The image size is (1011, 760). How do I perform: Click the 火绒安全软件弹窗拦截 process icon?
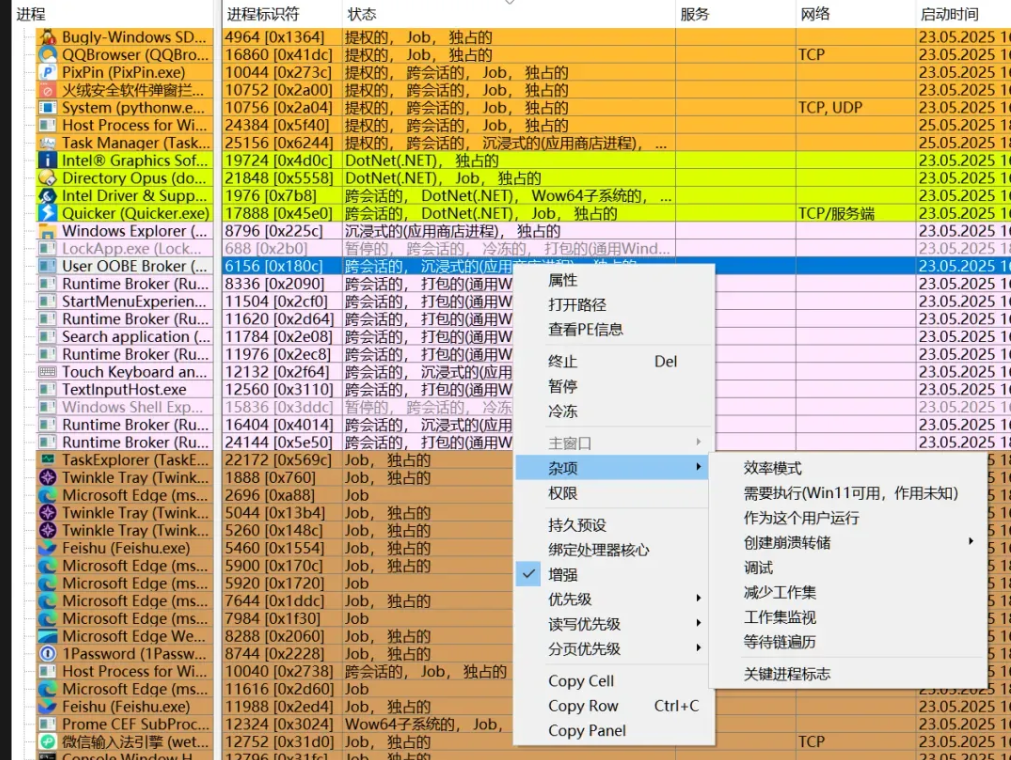coord(48,90)
